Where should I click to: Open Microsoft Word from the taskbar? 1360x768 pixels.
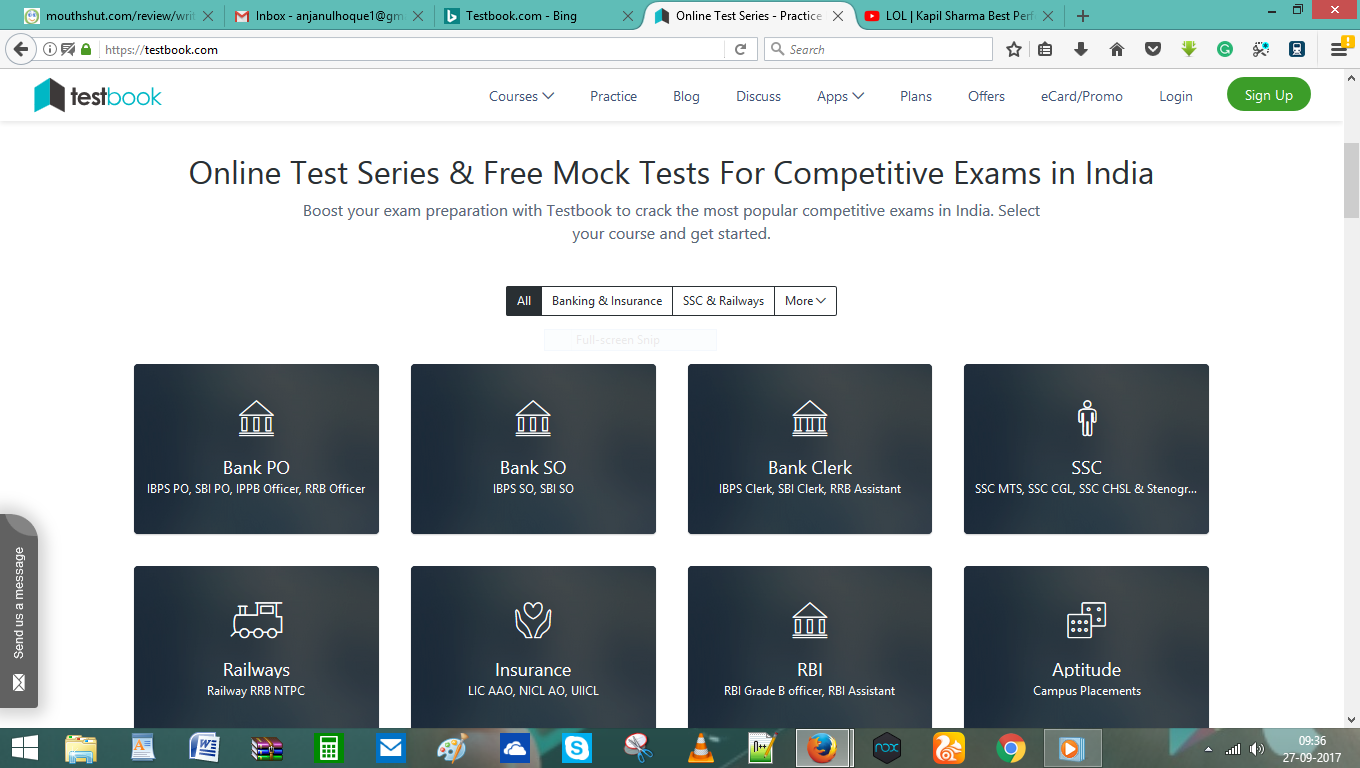[x=204, y=747]
